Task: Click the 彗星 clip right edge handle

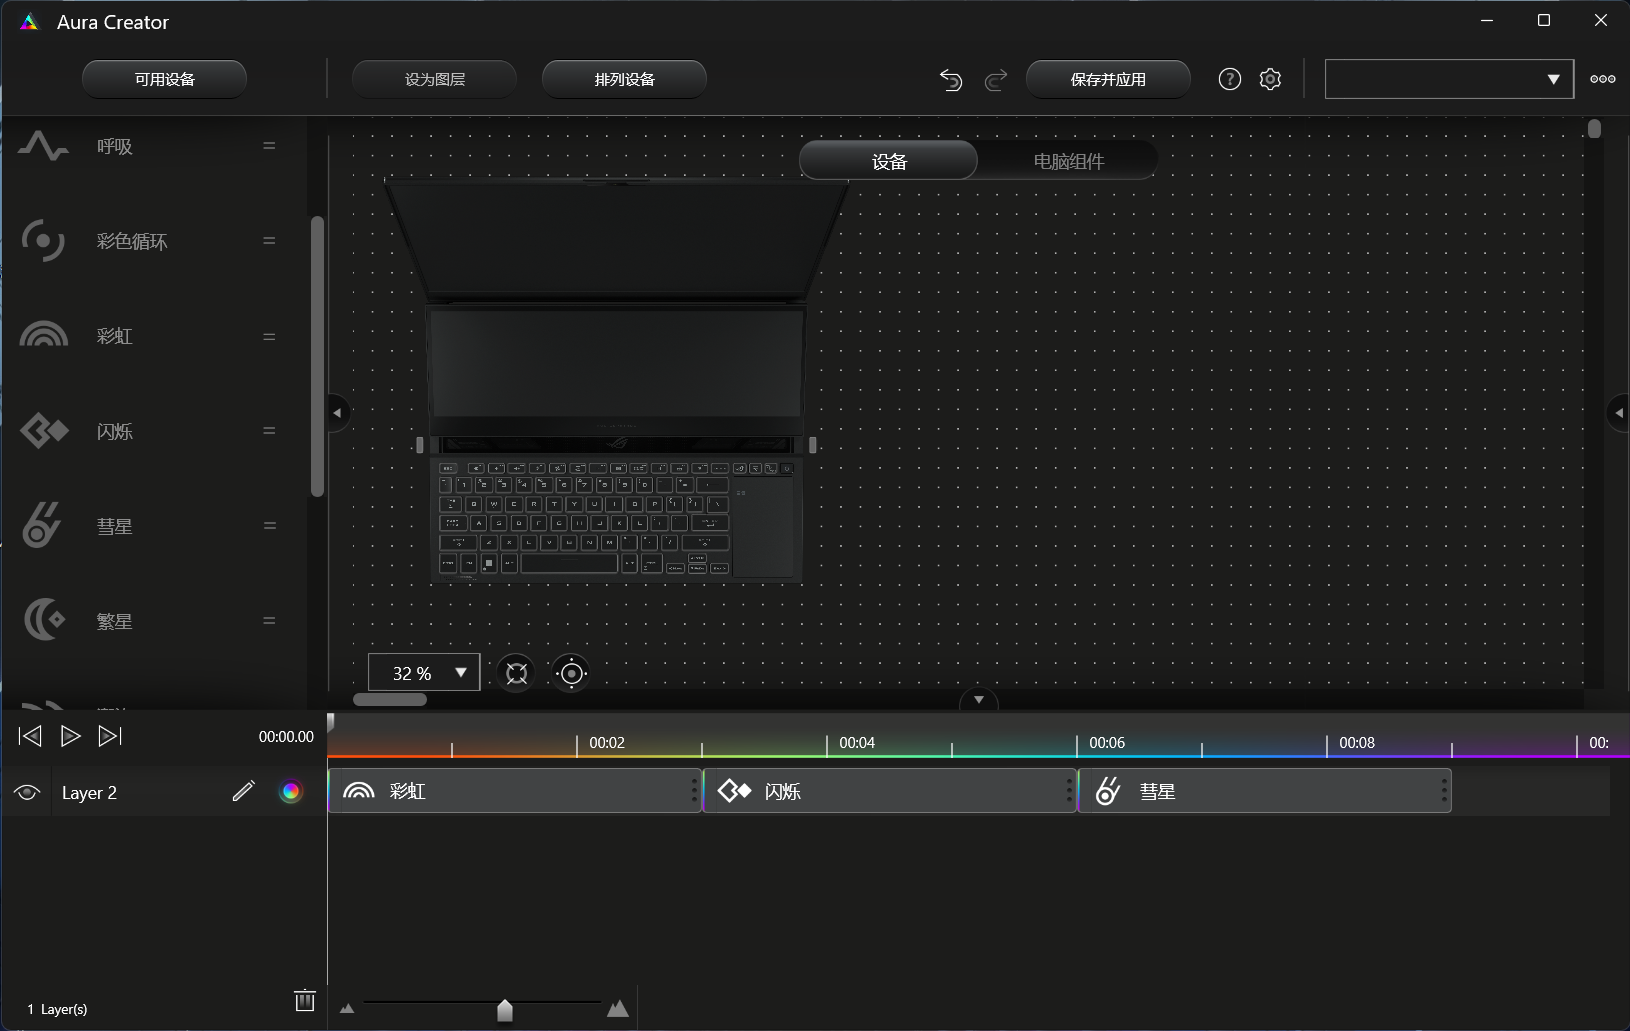Action: (1444, 791)
